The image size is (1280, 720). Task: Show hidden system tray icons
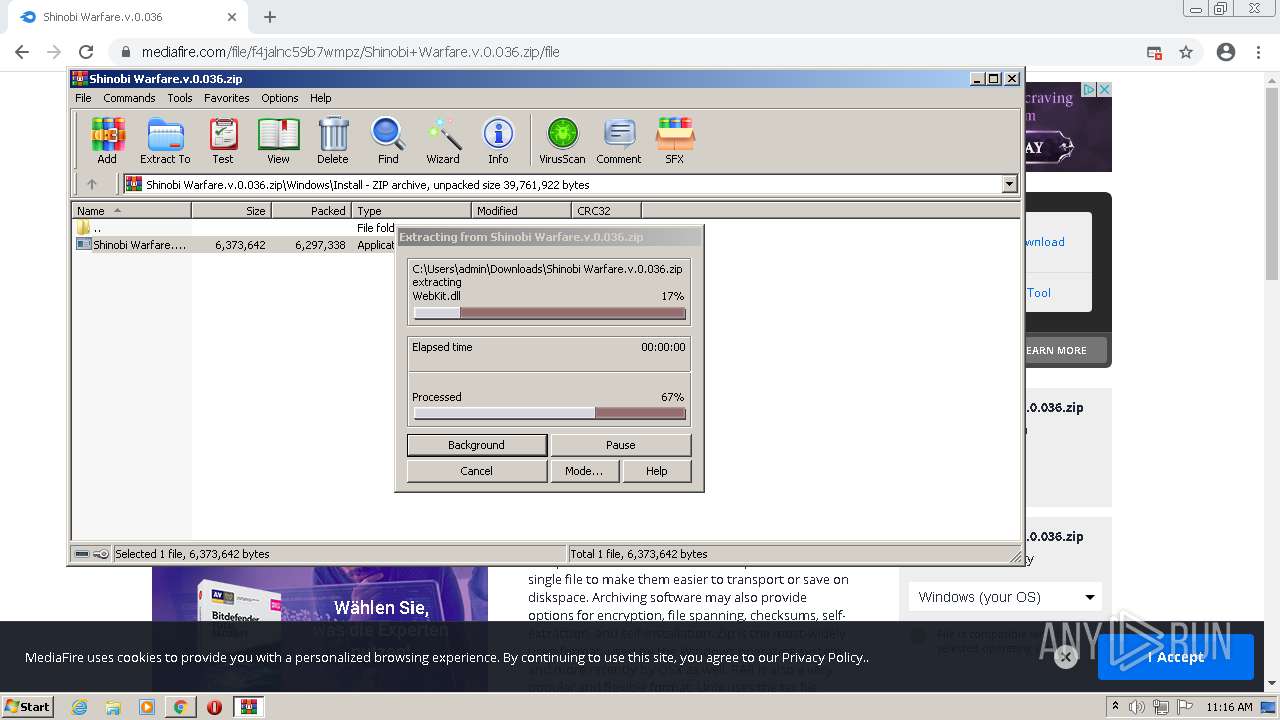tap(1116, 707)
